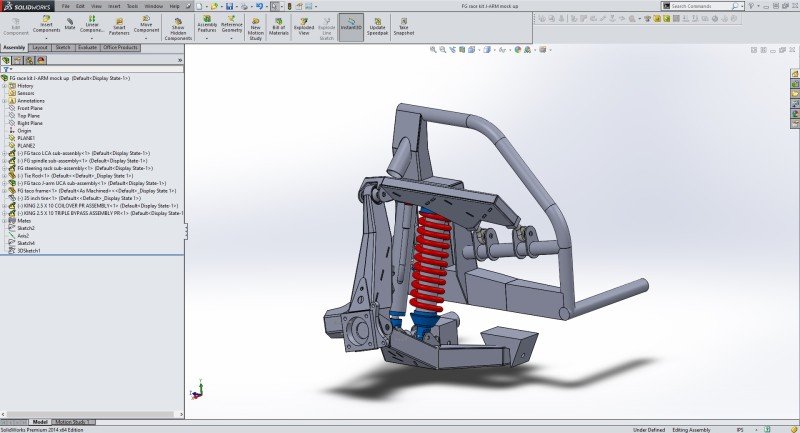Open DisplayManager tab icon
Screen dimensions: 800x433
pos(41,60)
